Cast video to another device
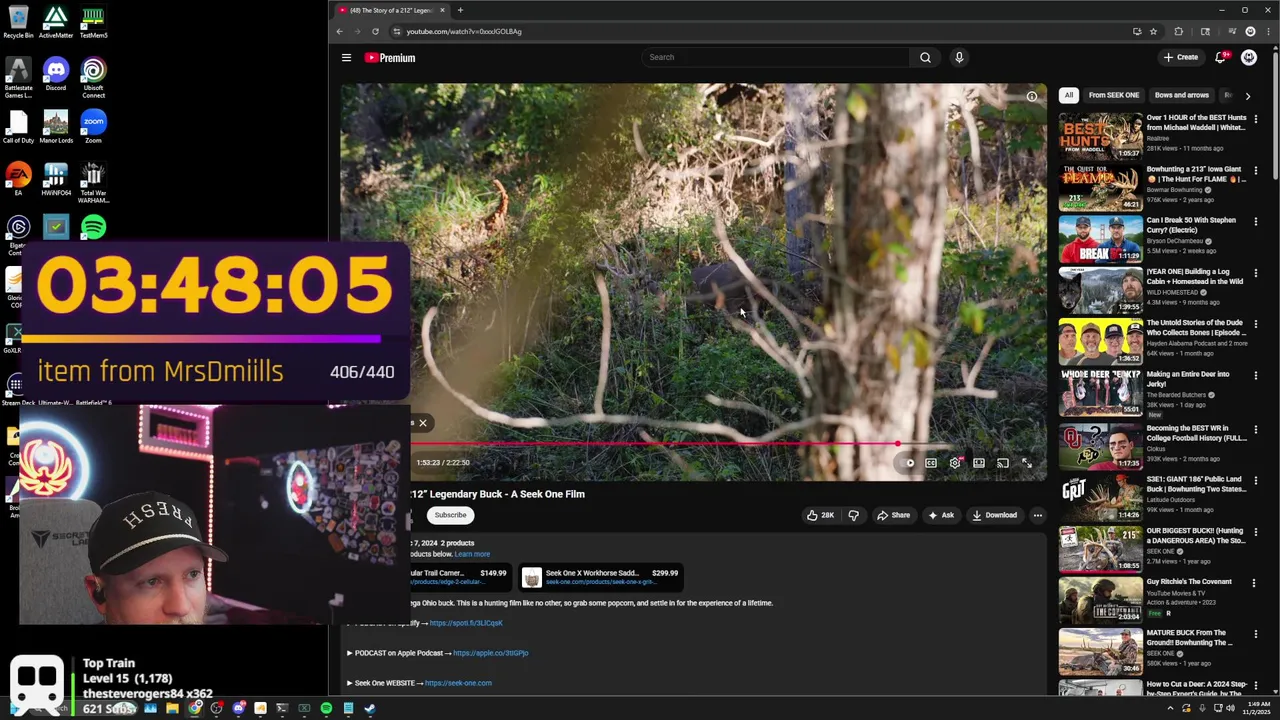This screenshot has height=720, width=1280. [x=1003, y=463]
